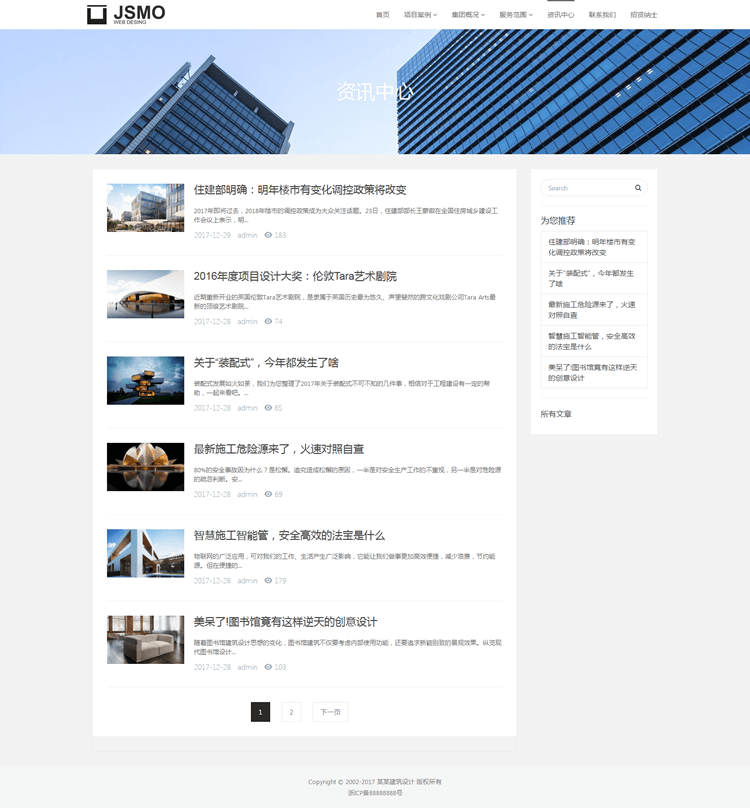The width and height of the screenshot is (750, 808).
Task: Click 下一页 next page button
Action: (x=330, y=712)
